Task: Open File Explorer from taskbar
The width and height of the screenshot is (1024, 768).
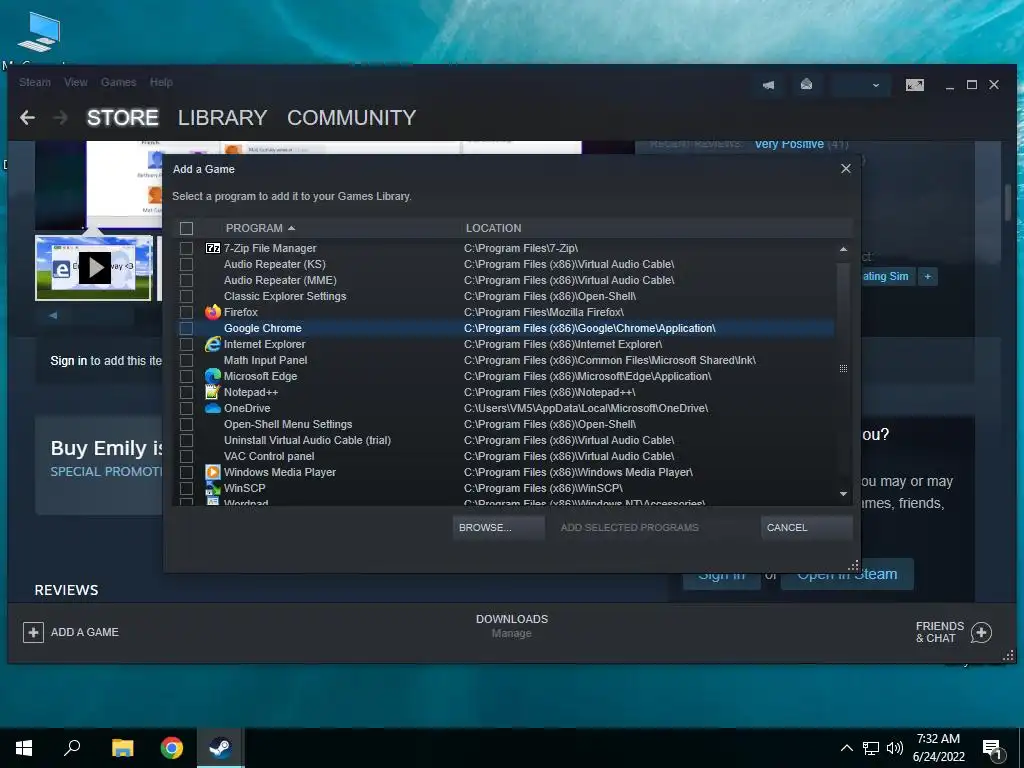Action: [122, 748]
